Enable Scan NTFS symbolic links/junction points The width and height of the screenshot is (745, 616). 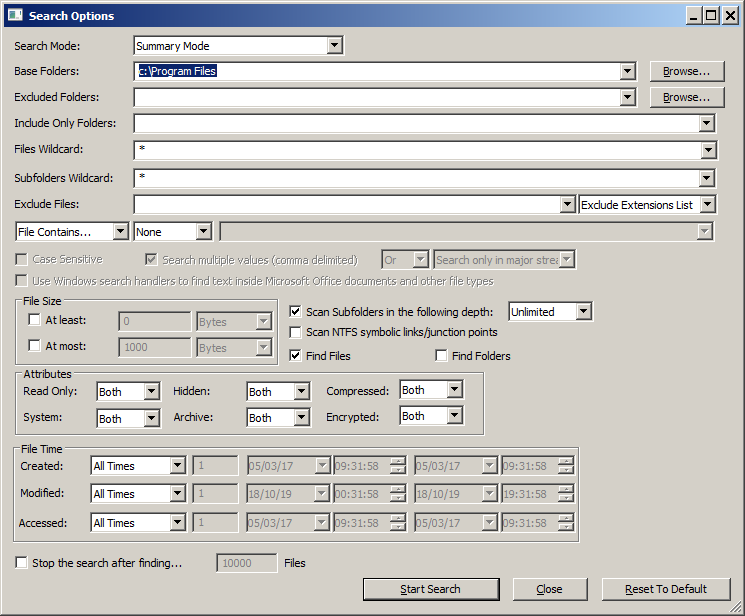(296, 332)
